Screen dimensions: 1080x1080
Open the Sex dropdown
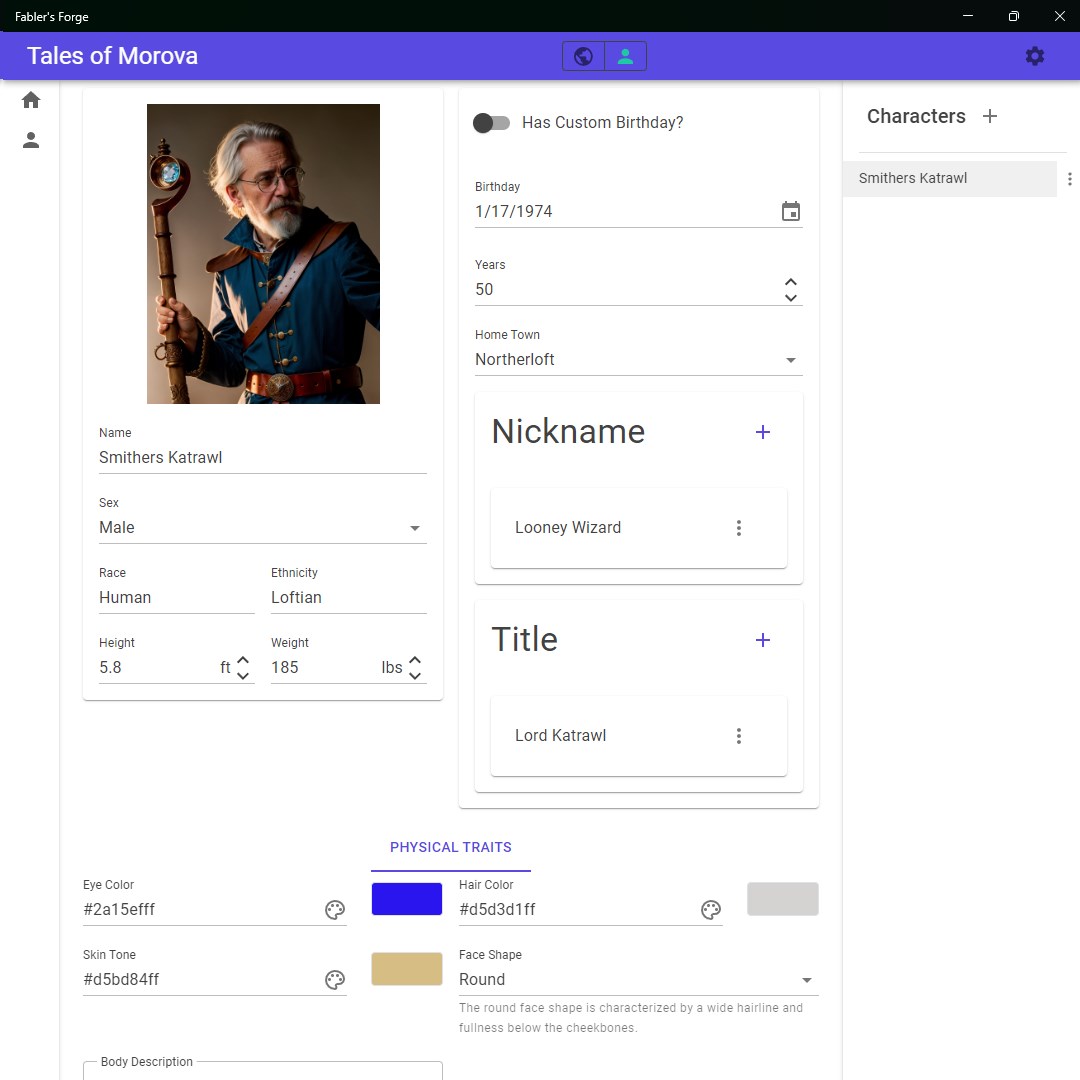coord(414,527)
